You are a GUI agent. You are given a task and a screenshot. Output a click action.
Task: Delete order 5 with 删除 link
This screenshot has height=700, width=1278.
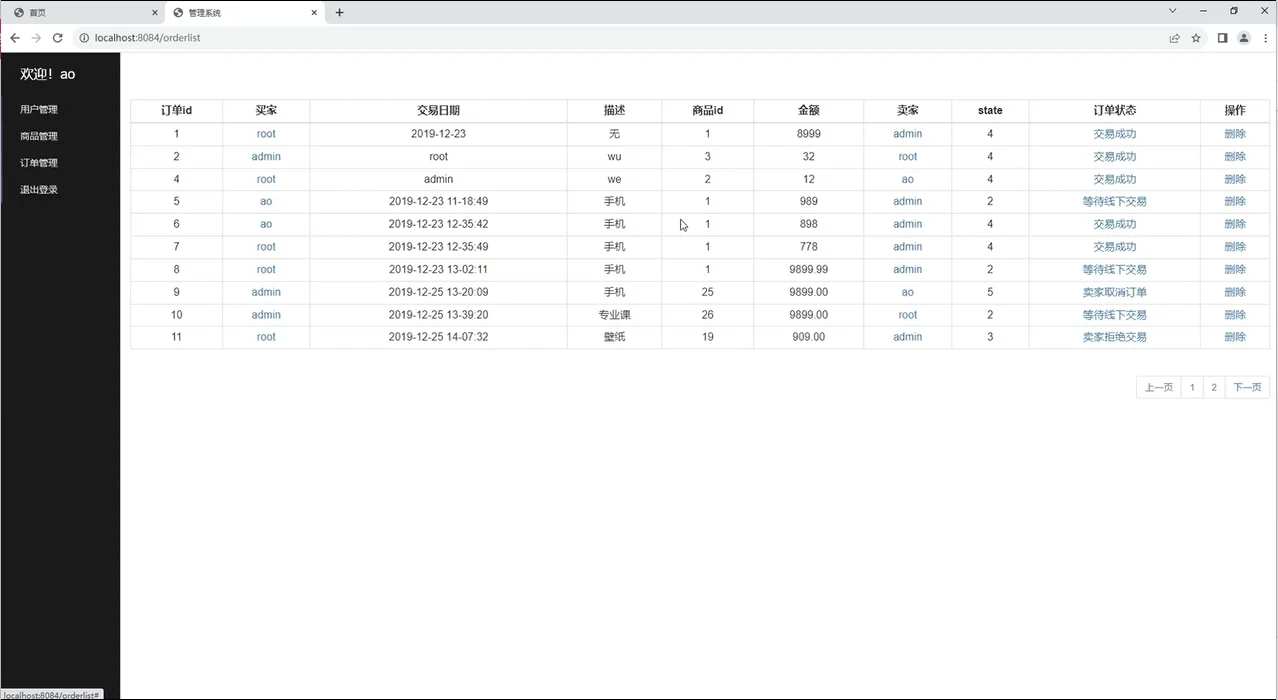1235,202
